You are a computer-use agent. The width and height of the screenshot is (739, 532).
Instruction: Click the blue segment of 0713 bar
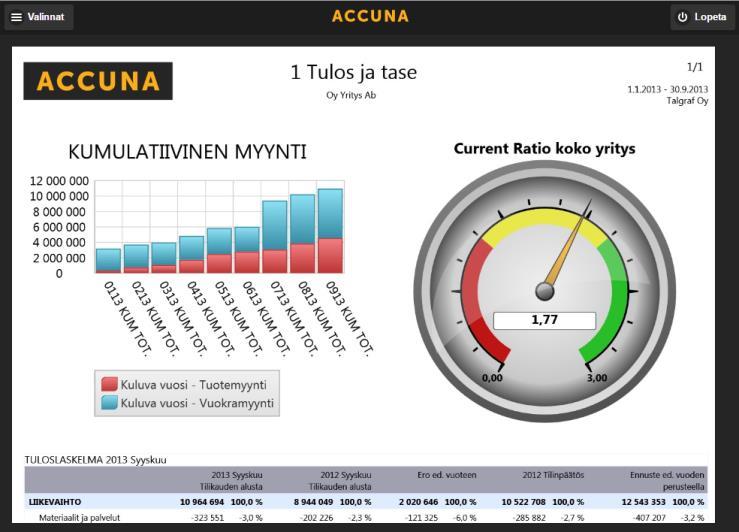coord(275,225)
